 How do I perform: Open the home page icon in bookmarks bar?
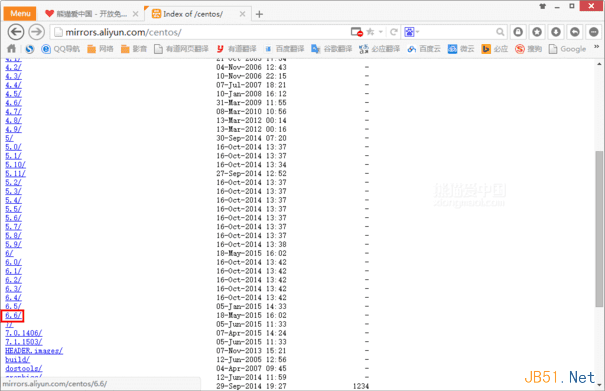12,49
